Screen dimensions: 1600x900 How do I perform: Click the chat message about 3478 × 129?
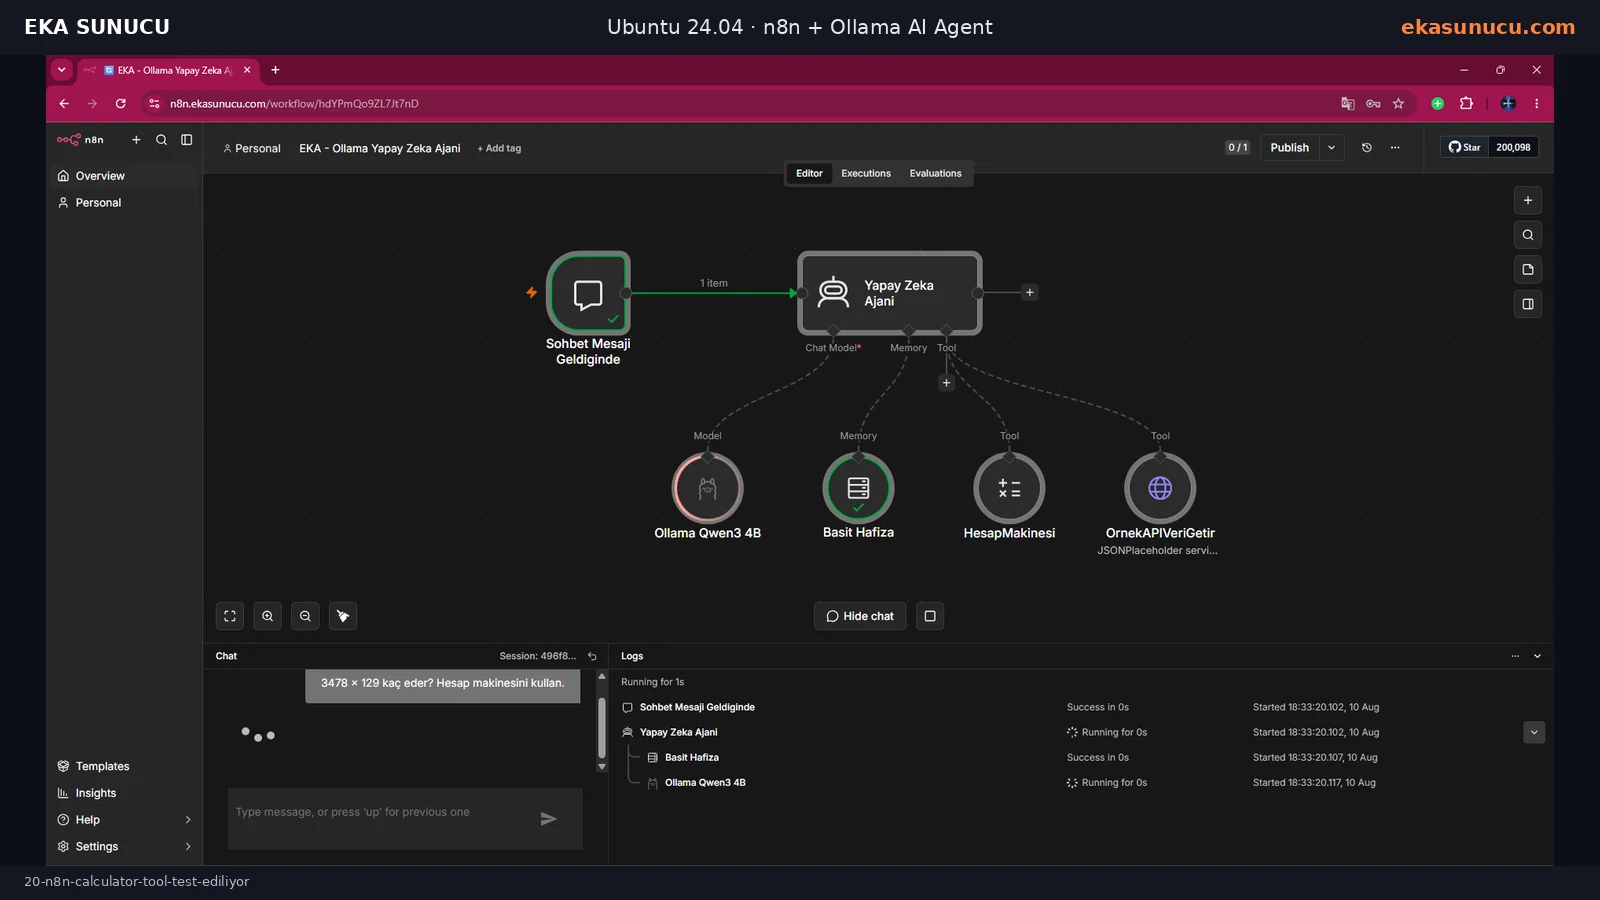tap(442, 685)
